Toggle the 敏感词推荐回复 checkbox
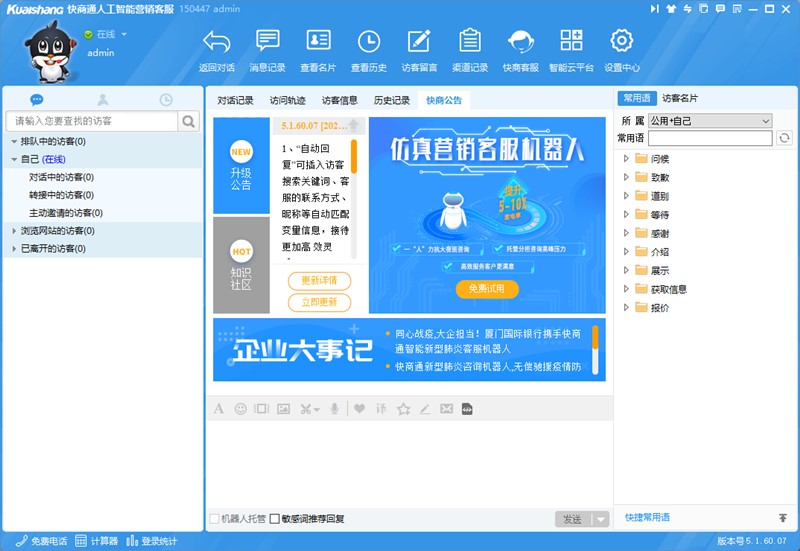Image resolution: width=800 pixels, height=551 pixels. tap(275, 519)
